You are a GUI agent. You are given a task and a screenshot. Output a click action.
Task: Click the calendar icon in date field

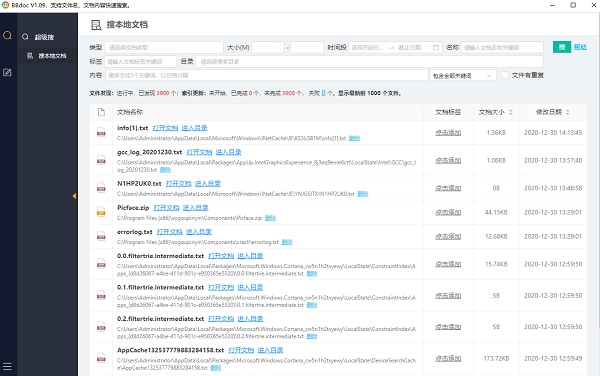pos(436,47)
